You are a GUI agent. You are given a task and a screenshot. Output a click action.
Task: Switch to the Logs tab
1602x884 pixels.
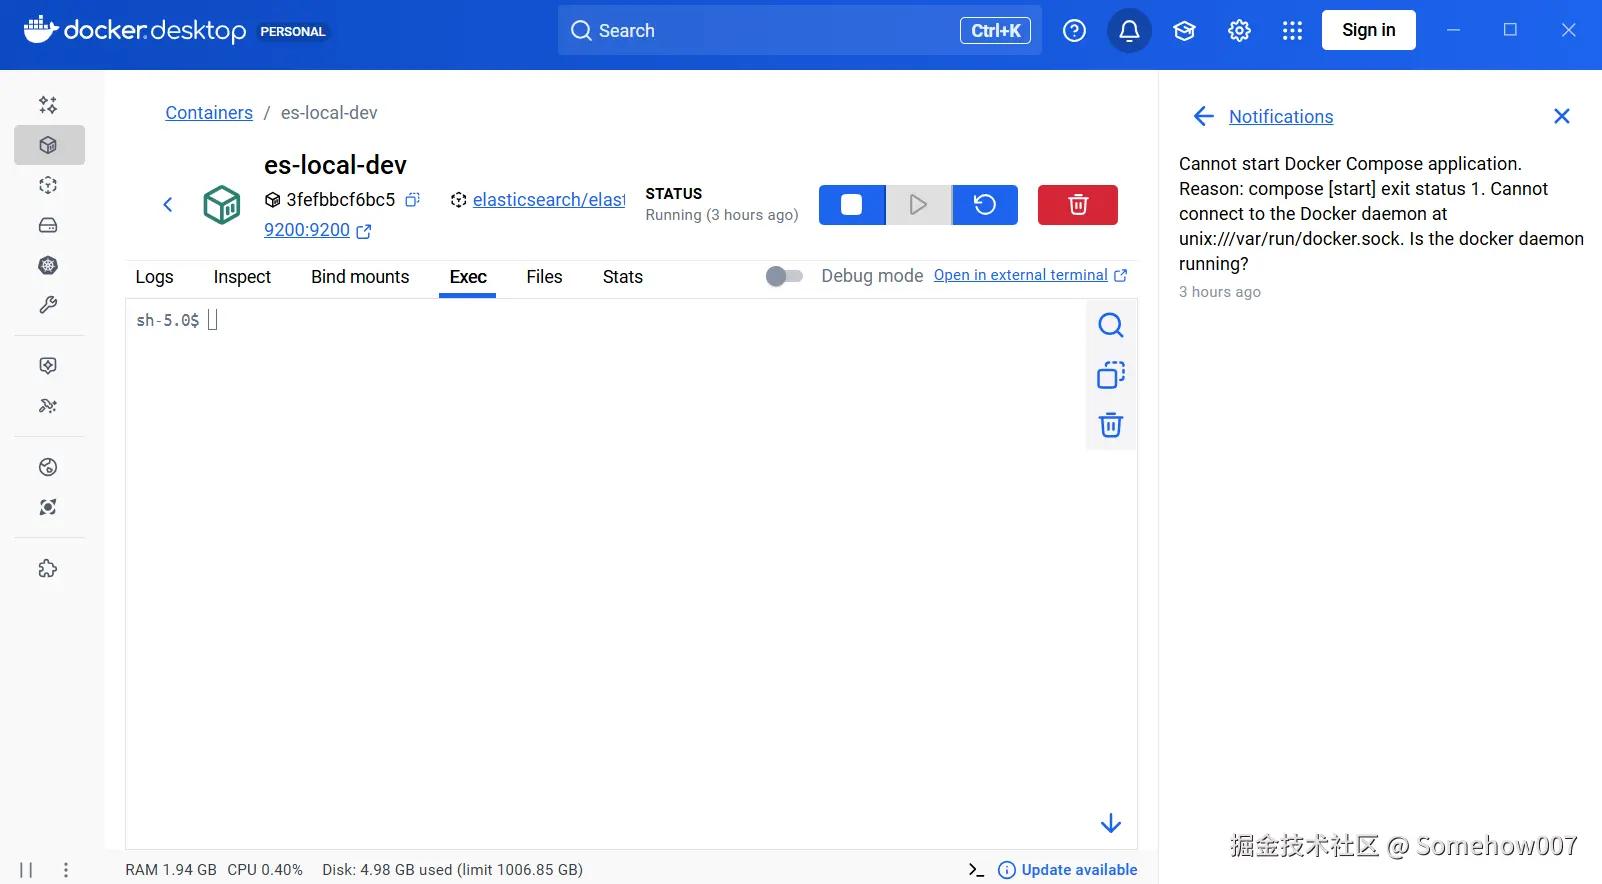coord(155,277)
